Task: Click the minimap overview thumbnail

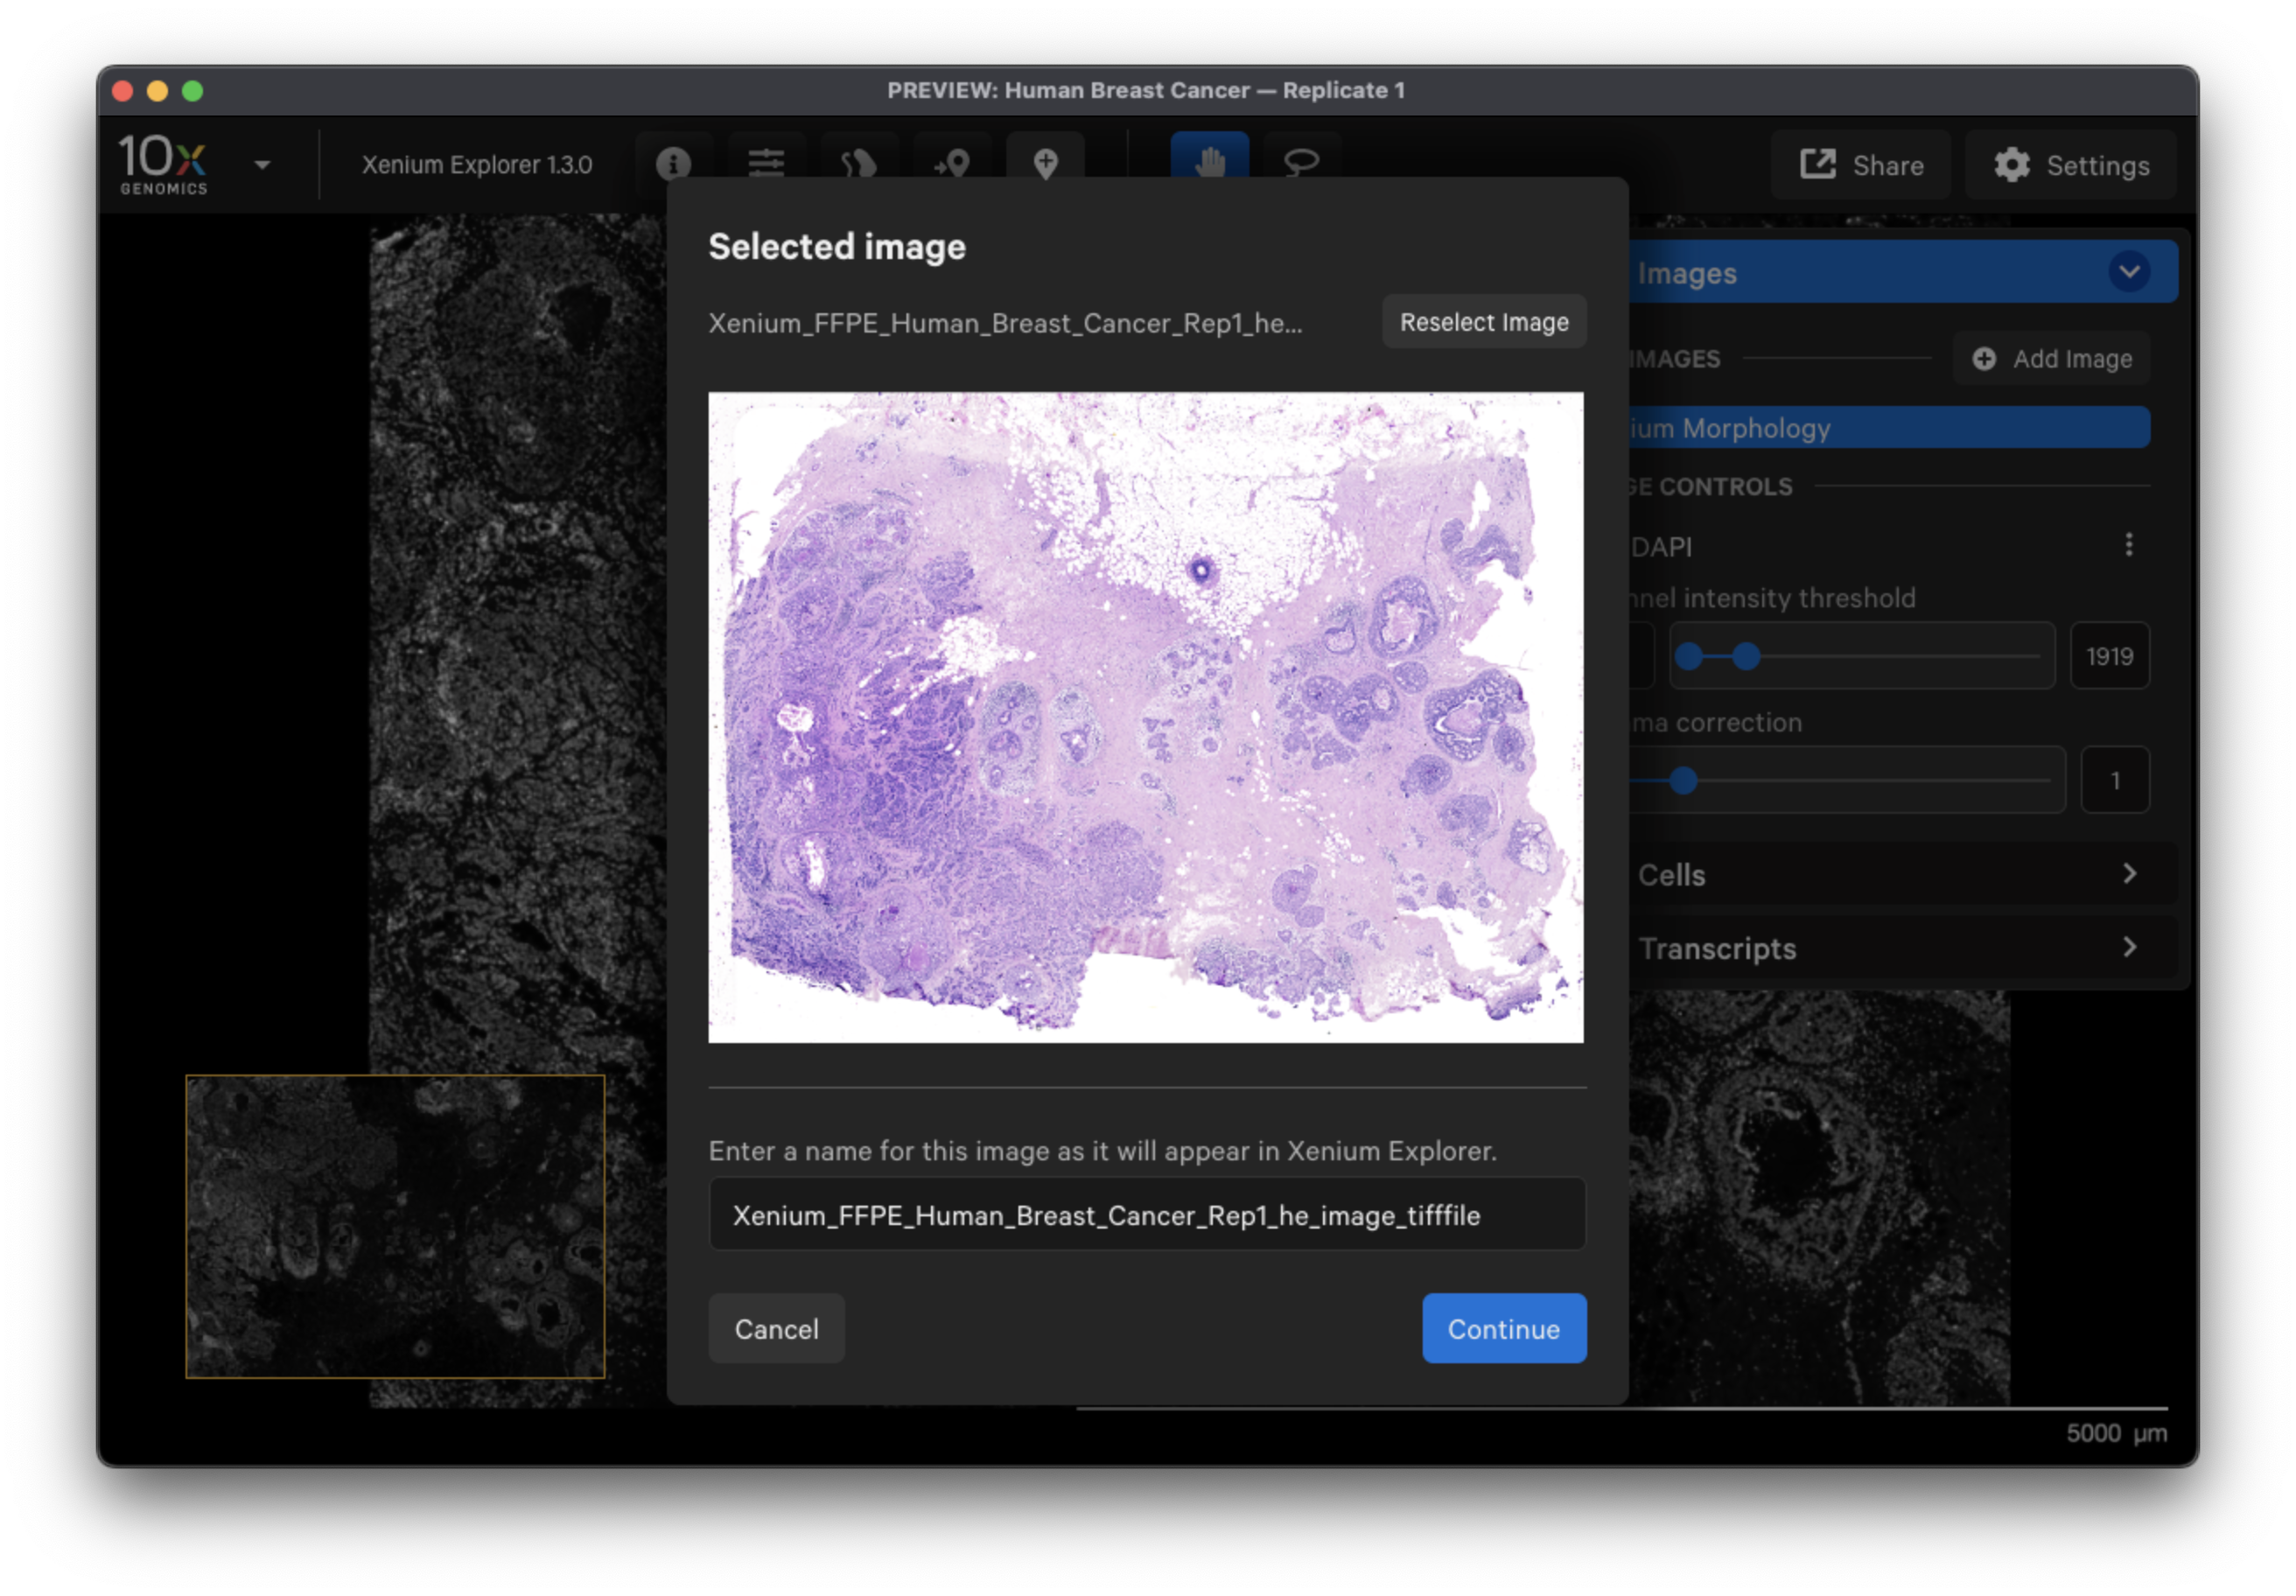Action: pos(395,1226)
